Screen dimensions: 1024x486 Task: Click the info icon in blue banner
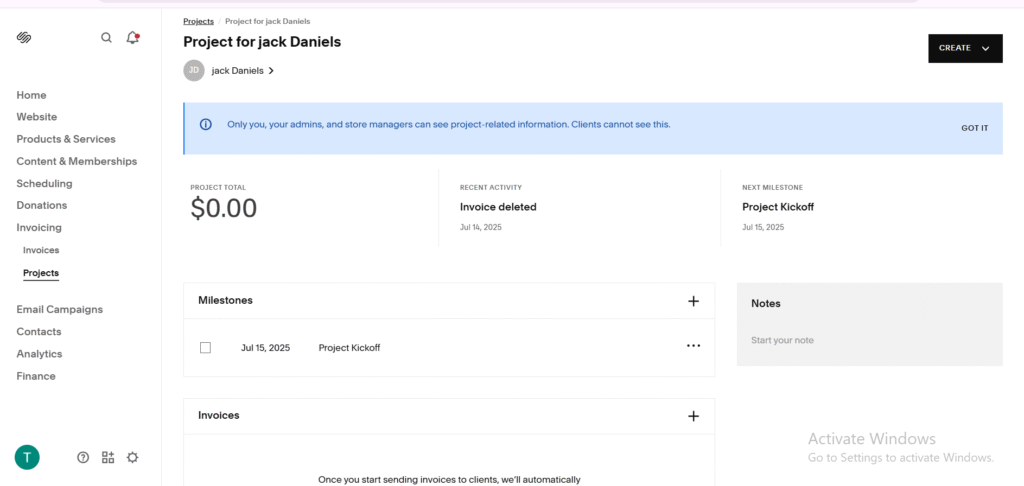coord(206,124)
